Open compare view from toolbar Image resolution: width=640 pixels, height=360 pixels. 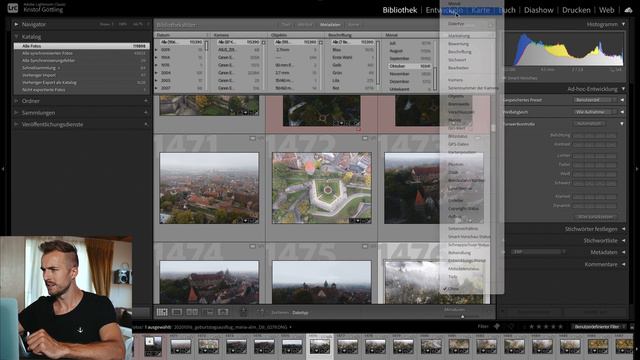192,312
